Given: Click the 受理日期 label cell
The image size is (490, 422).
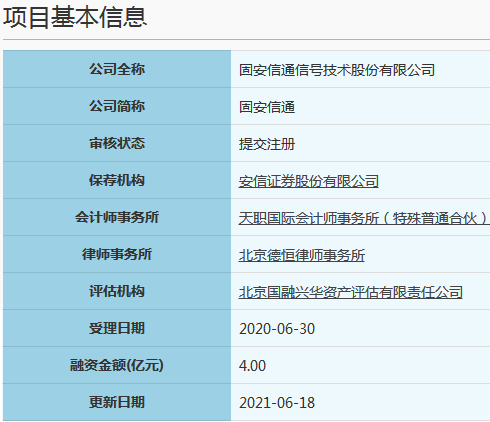Looking at the screenshot, I should click(x=117, y=328).
